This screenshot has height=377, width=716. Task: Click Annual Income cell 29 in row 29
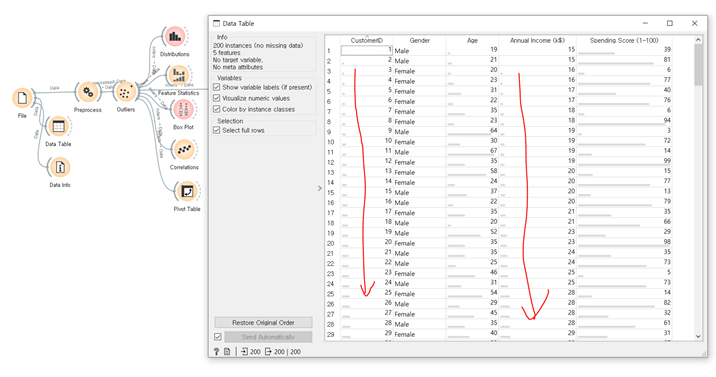coord(537,334)
